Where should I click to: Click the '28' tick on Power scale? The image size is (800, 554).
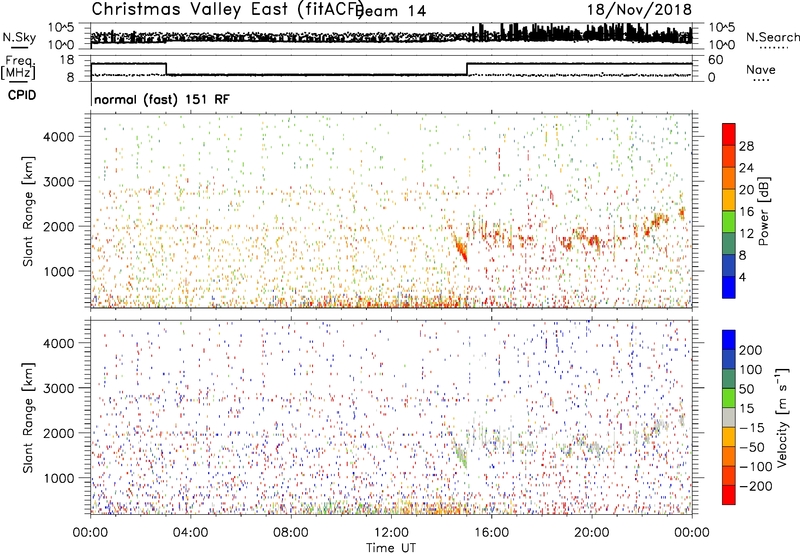[x=746, y=146]
